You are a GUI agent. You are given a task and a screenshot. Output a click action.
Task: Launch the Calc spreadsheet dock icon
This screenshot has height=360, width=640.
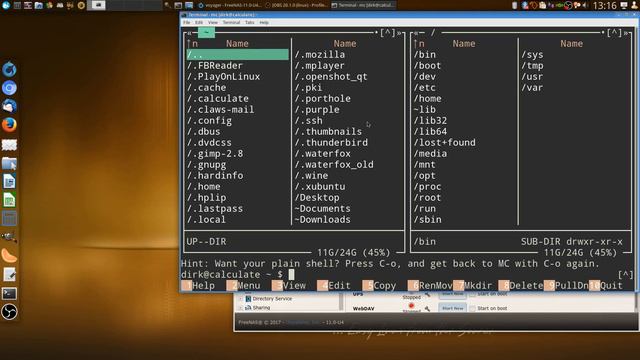(9, 200)
